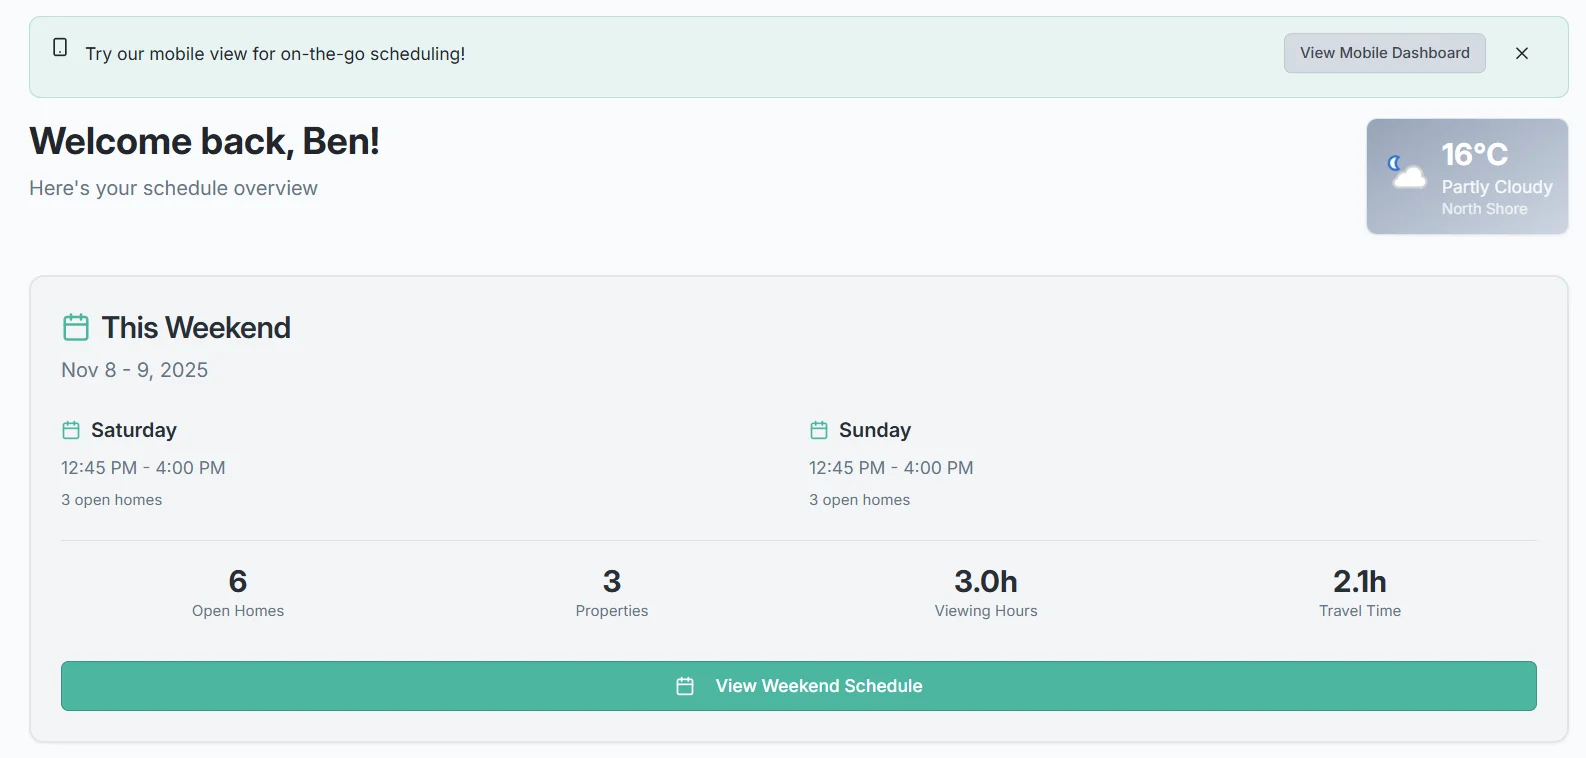
Task: Select the Saturday calendar icon
Action: point(70,429)
